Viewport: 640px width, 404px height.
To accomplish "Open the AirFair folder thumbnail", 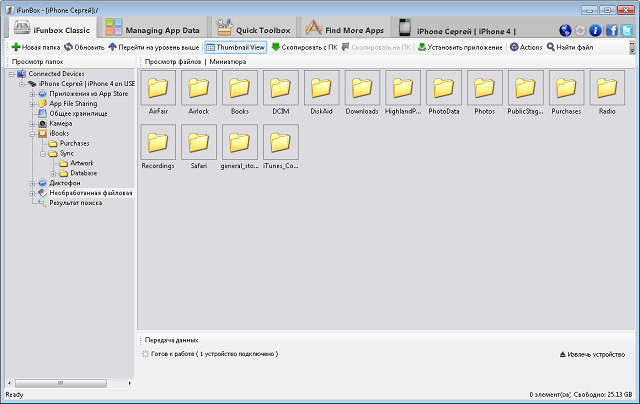I will (158, 93).
